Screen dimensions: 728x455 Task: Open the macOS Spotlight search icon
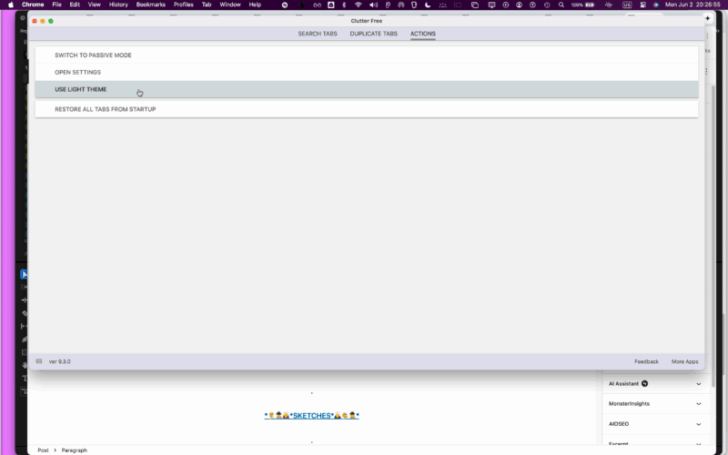click(561, 5)
